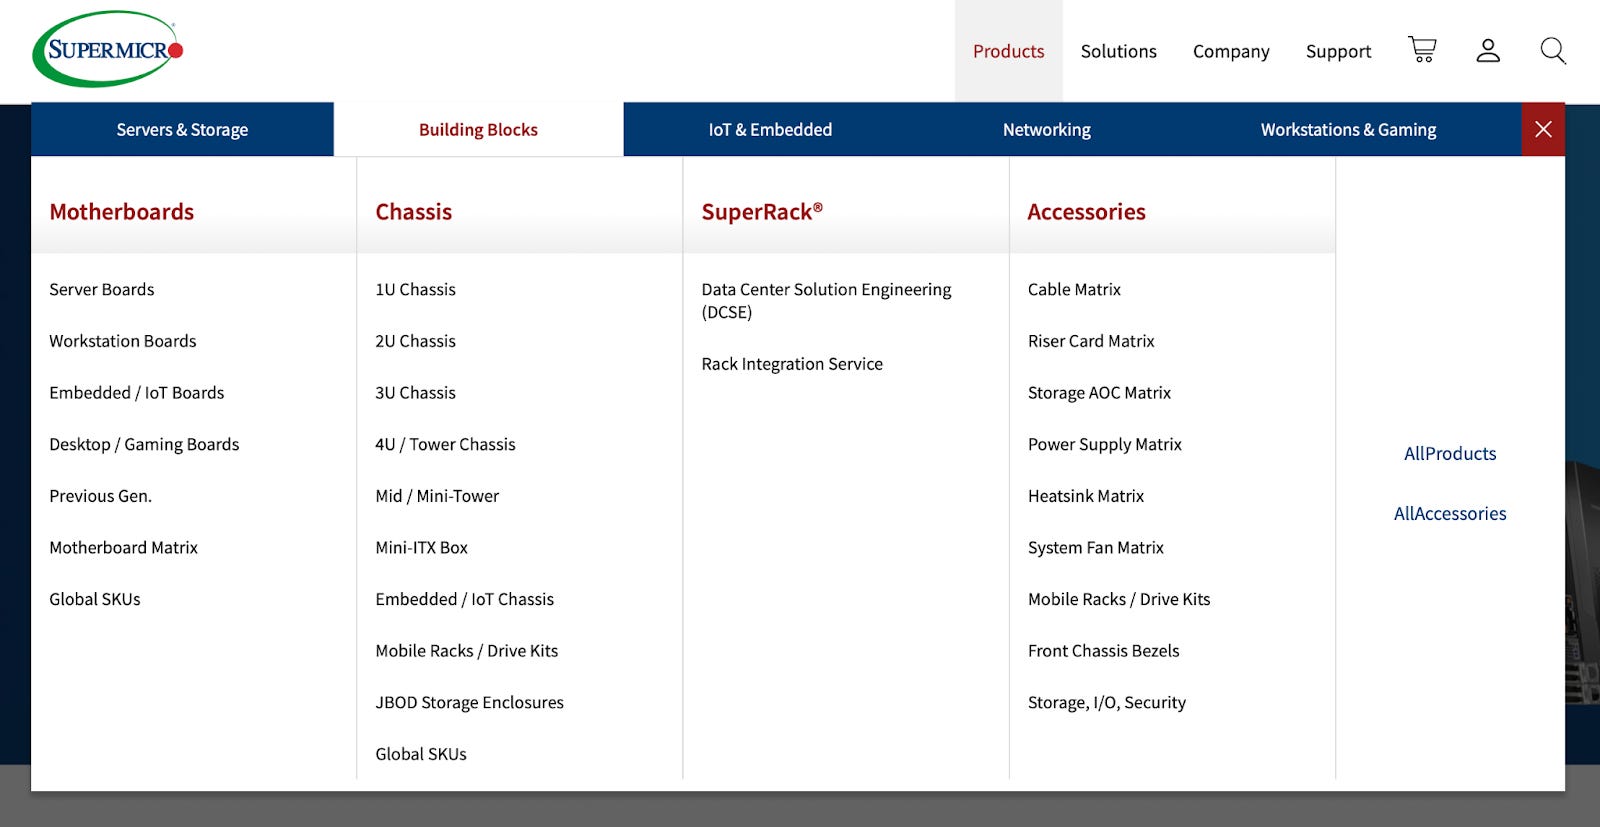The width and height of the screenshot is (1600, 827).
Task: Switch to the Networking tab
Action: (x=1047, y=129)
